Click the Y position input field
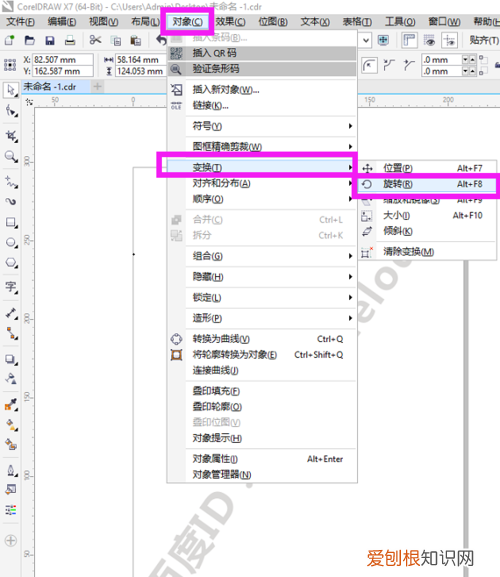The width and height of the screenshot is (500, 577). click(63, 71)
